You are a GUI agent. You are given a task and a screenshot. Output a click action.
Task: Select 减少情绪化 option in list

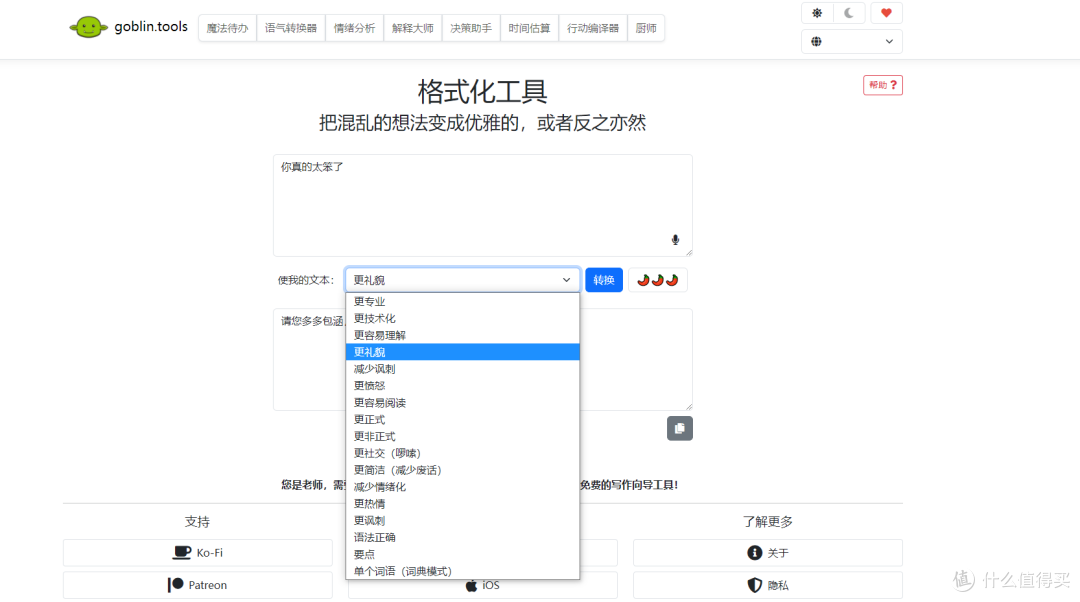(462, 487)
